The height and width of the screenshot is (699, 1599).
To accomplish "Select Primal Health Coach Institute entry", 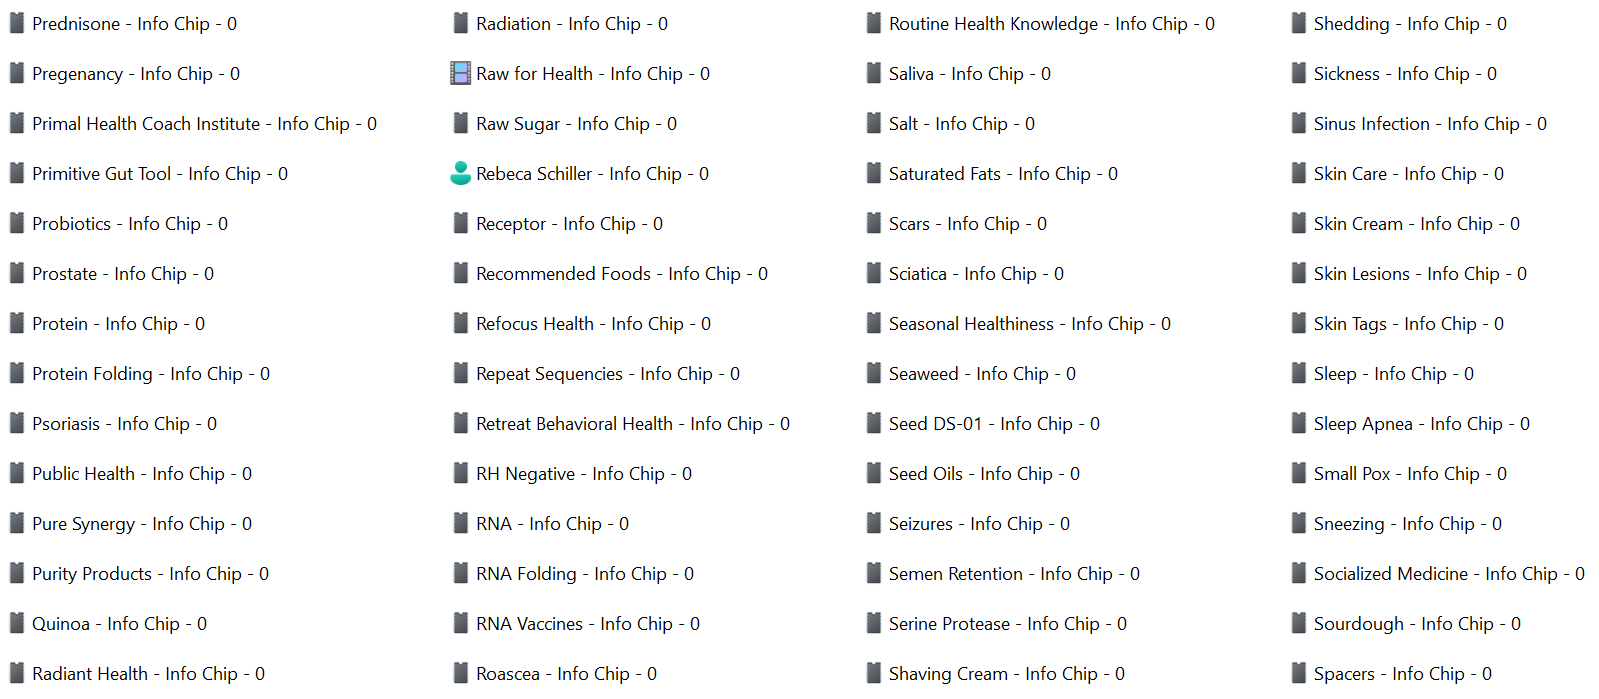I will point(204,124).
